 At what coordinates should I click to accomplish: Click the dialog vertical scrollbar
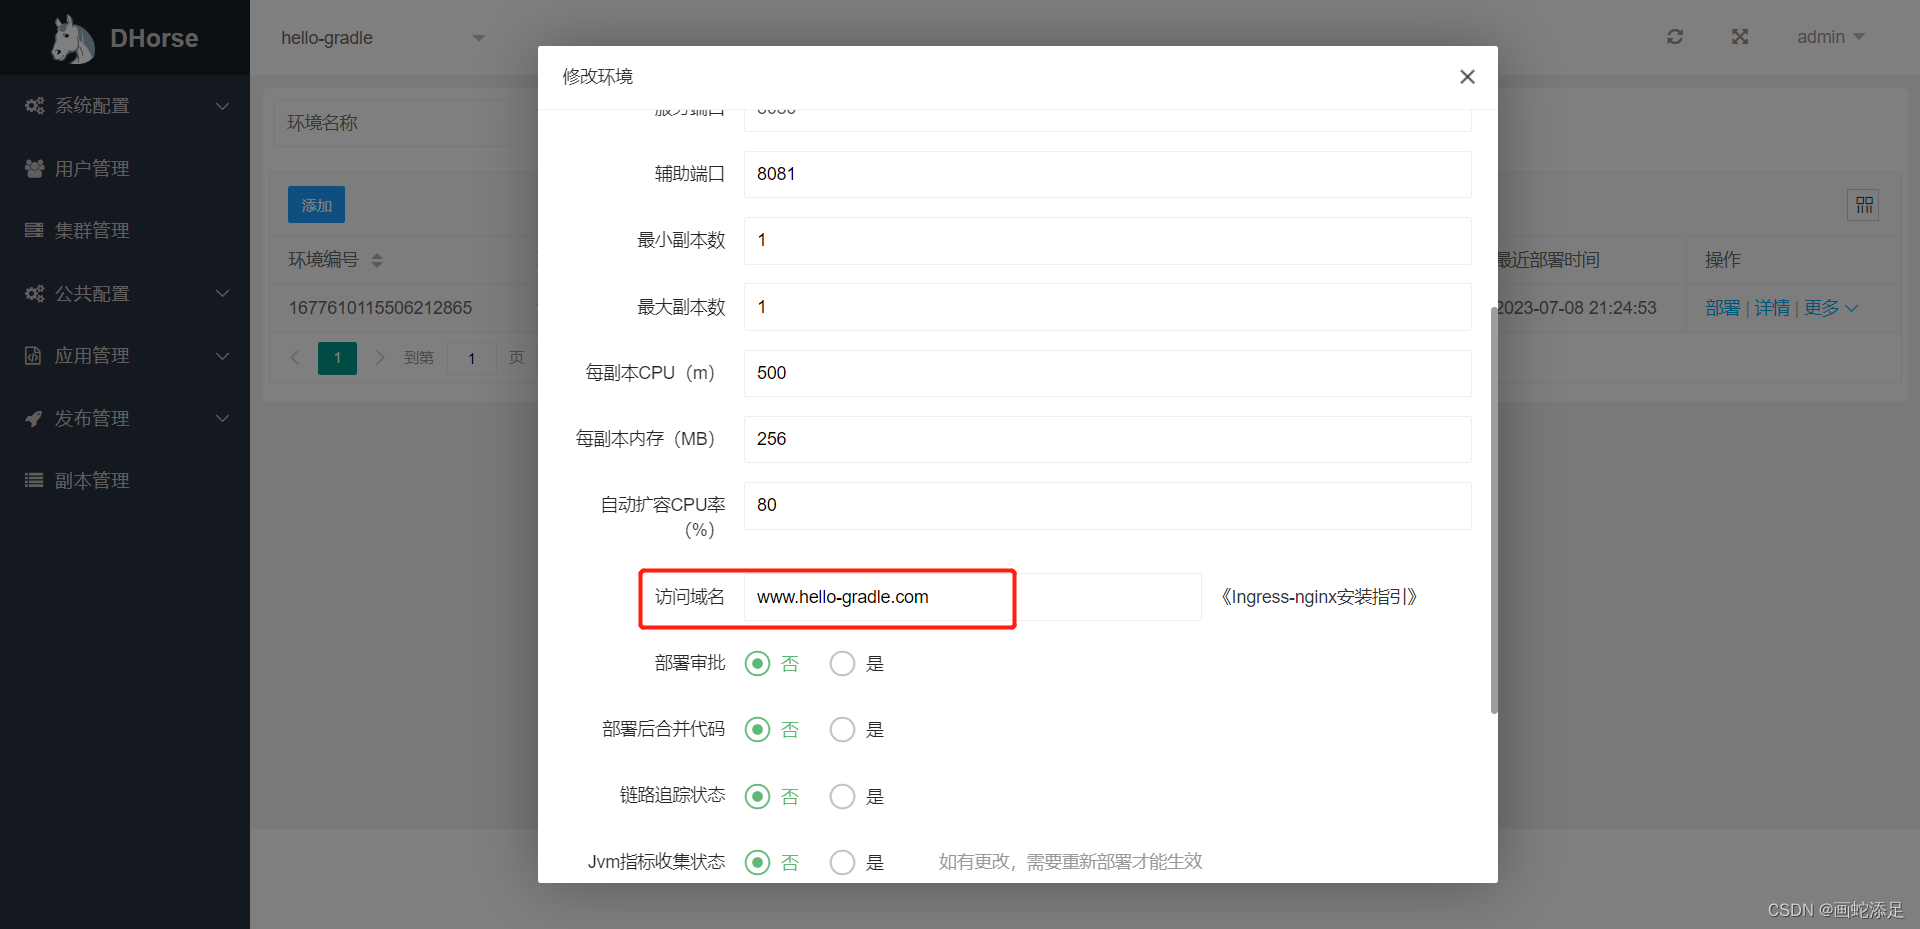pos(1494,510)
